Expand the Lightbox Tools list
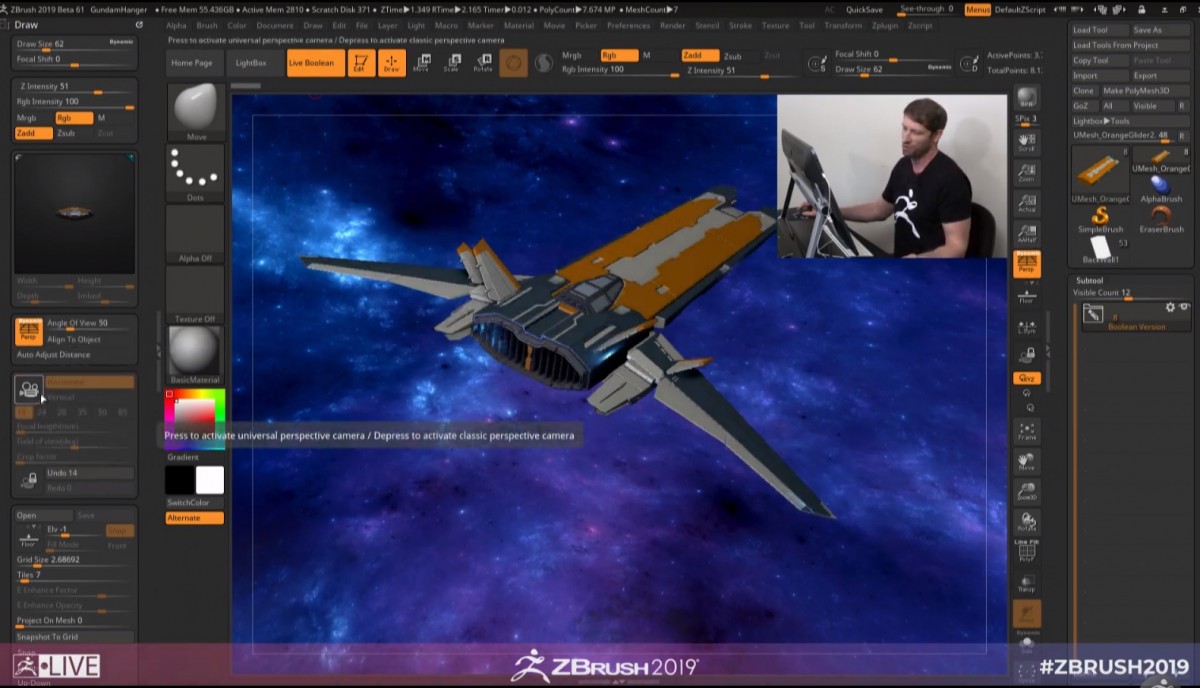 click(1101, 121)
